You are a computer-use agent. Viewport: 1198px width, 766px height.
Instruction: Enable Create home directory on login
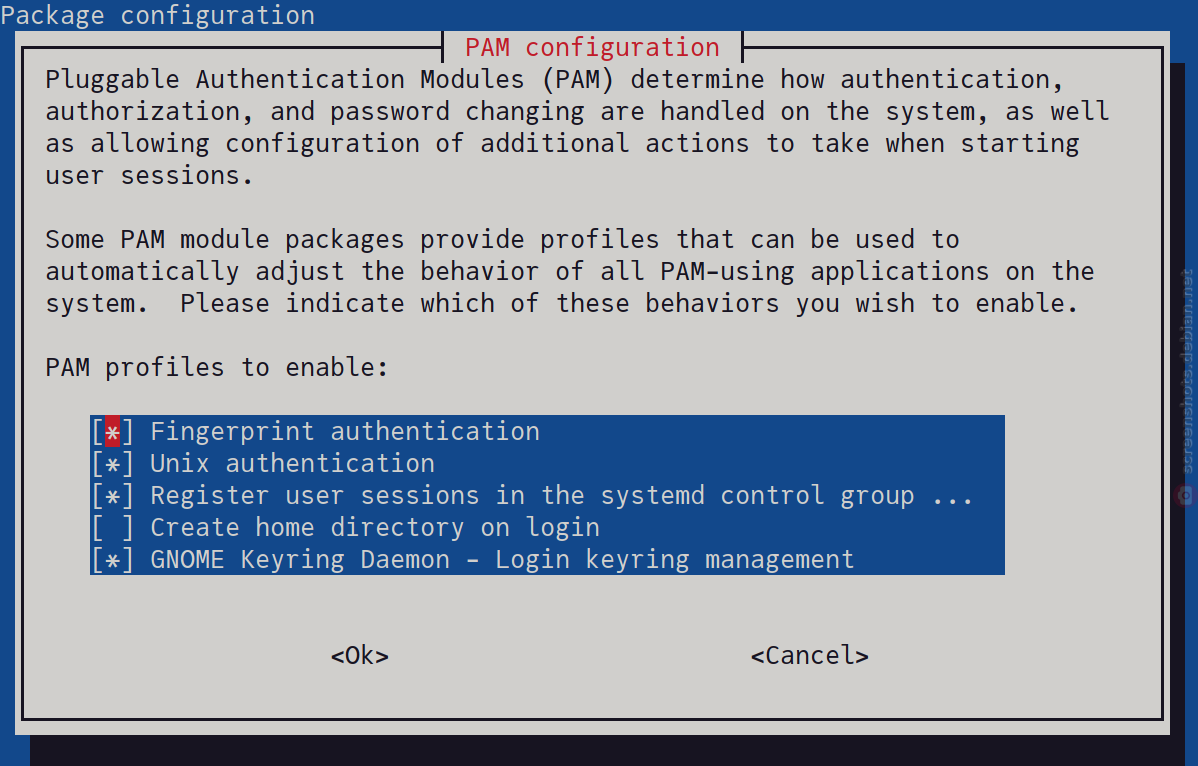click(112, 528)
